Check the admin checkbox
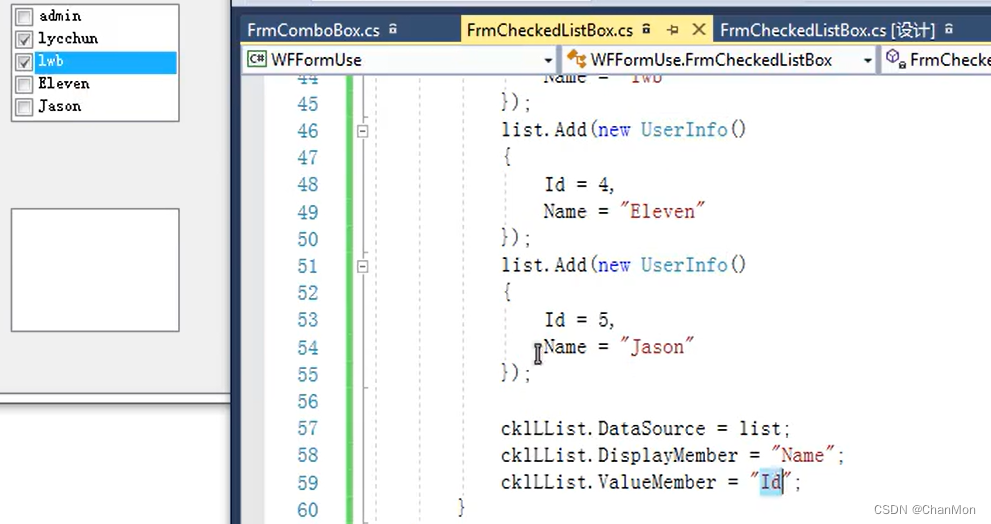Screen dimensions: 991x524 (x=24, y=16)
